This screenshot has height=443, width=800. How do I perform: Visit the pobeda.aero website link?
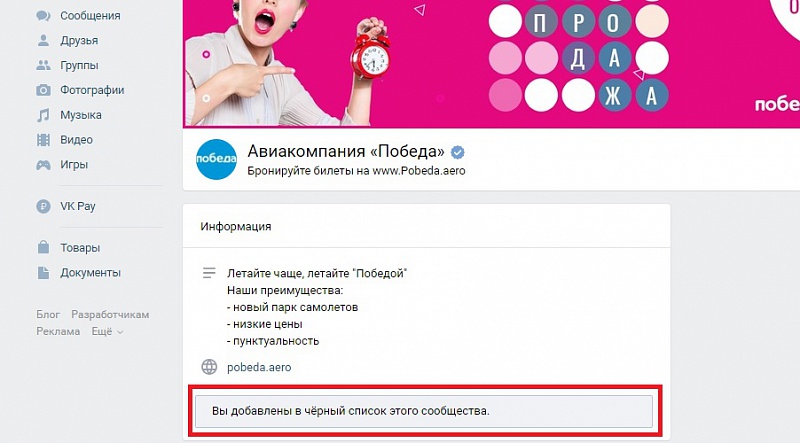259,367
